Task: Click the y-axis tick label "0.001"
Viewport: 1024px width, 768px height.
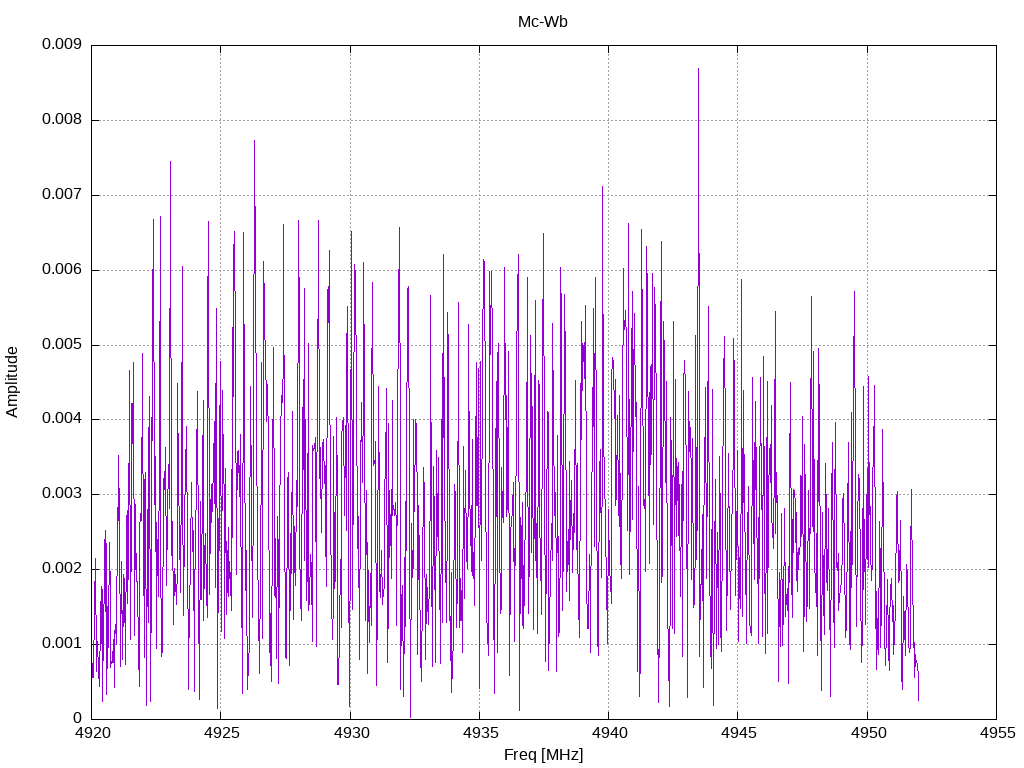Action: pos(62,643)
